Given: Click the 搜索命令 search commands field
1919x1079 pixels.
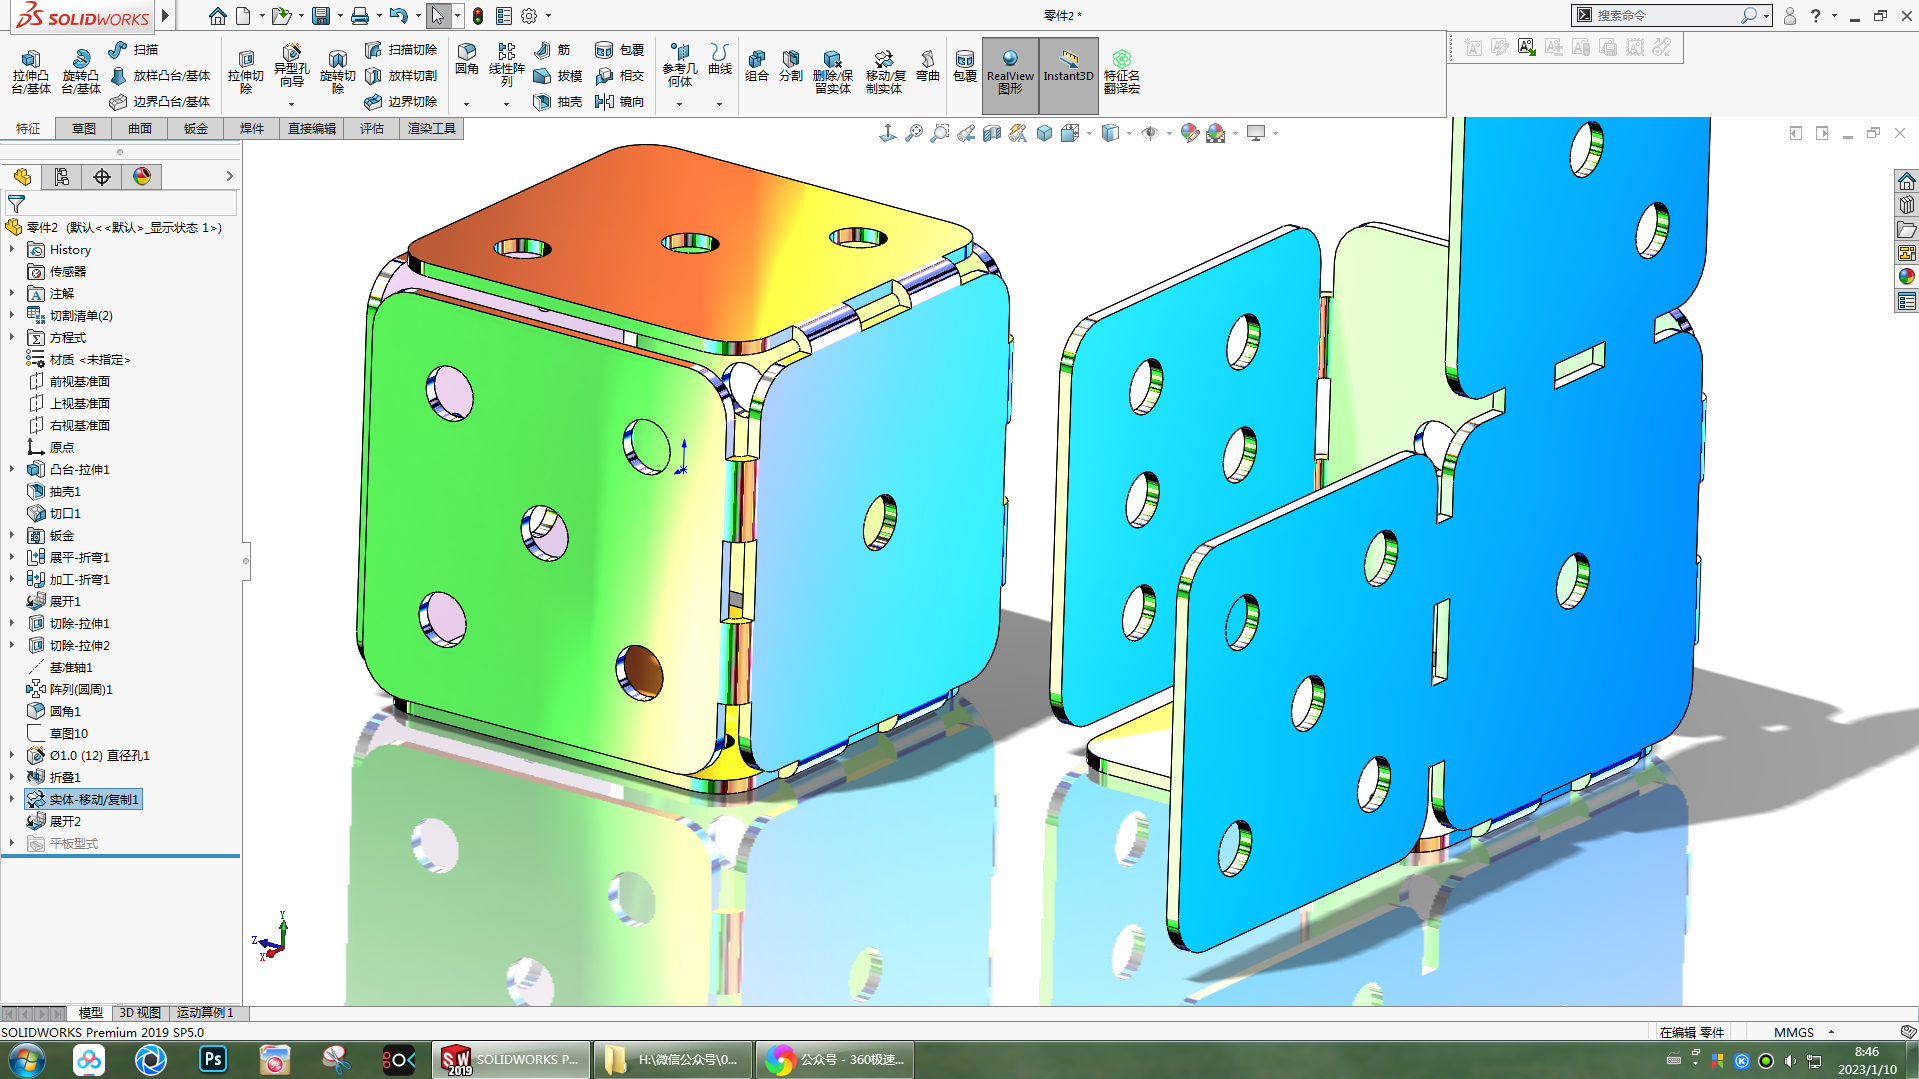Looking at the screenshot, I should pyautogui.click(x=1665, y=16).
